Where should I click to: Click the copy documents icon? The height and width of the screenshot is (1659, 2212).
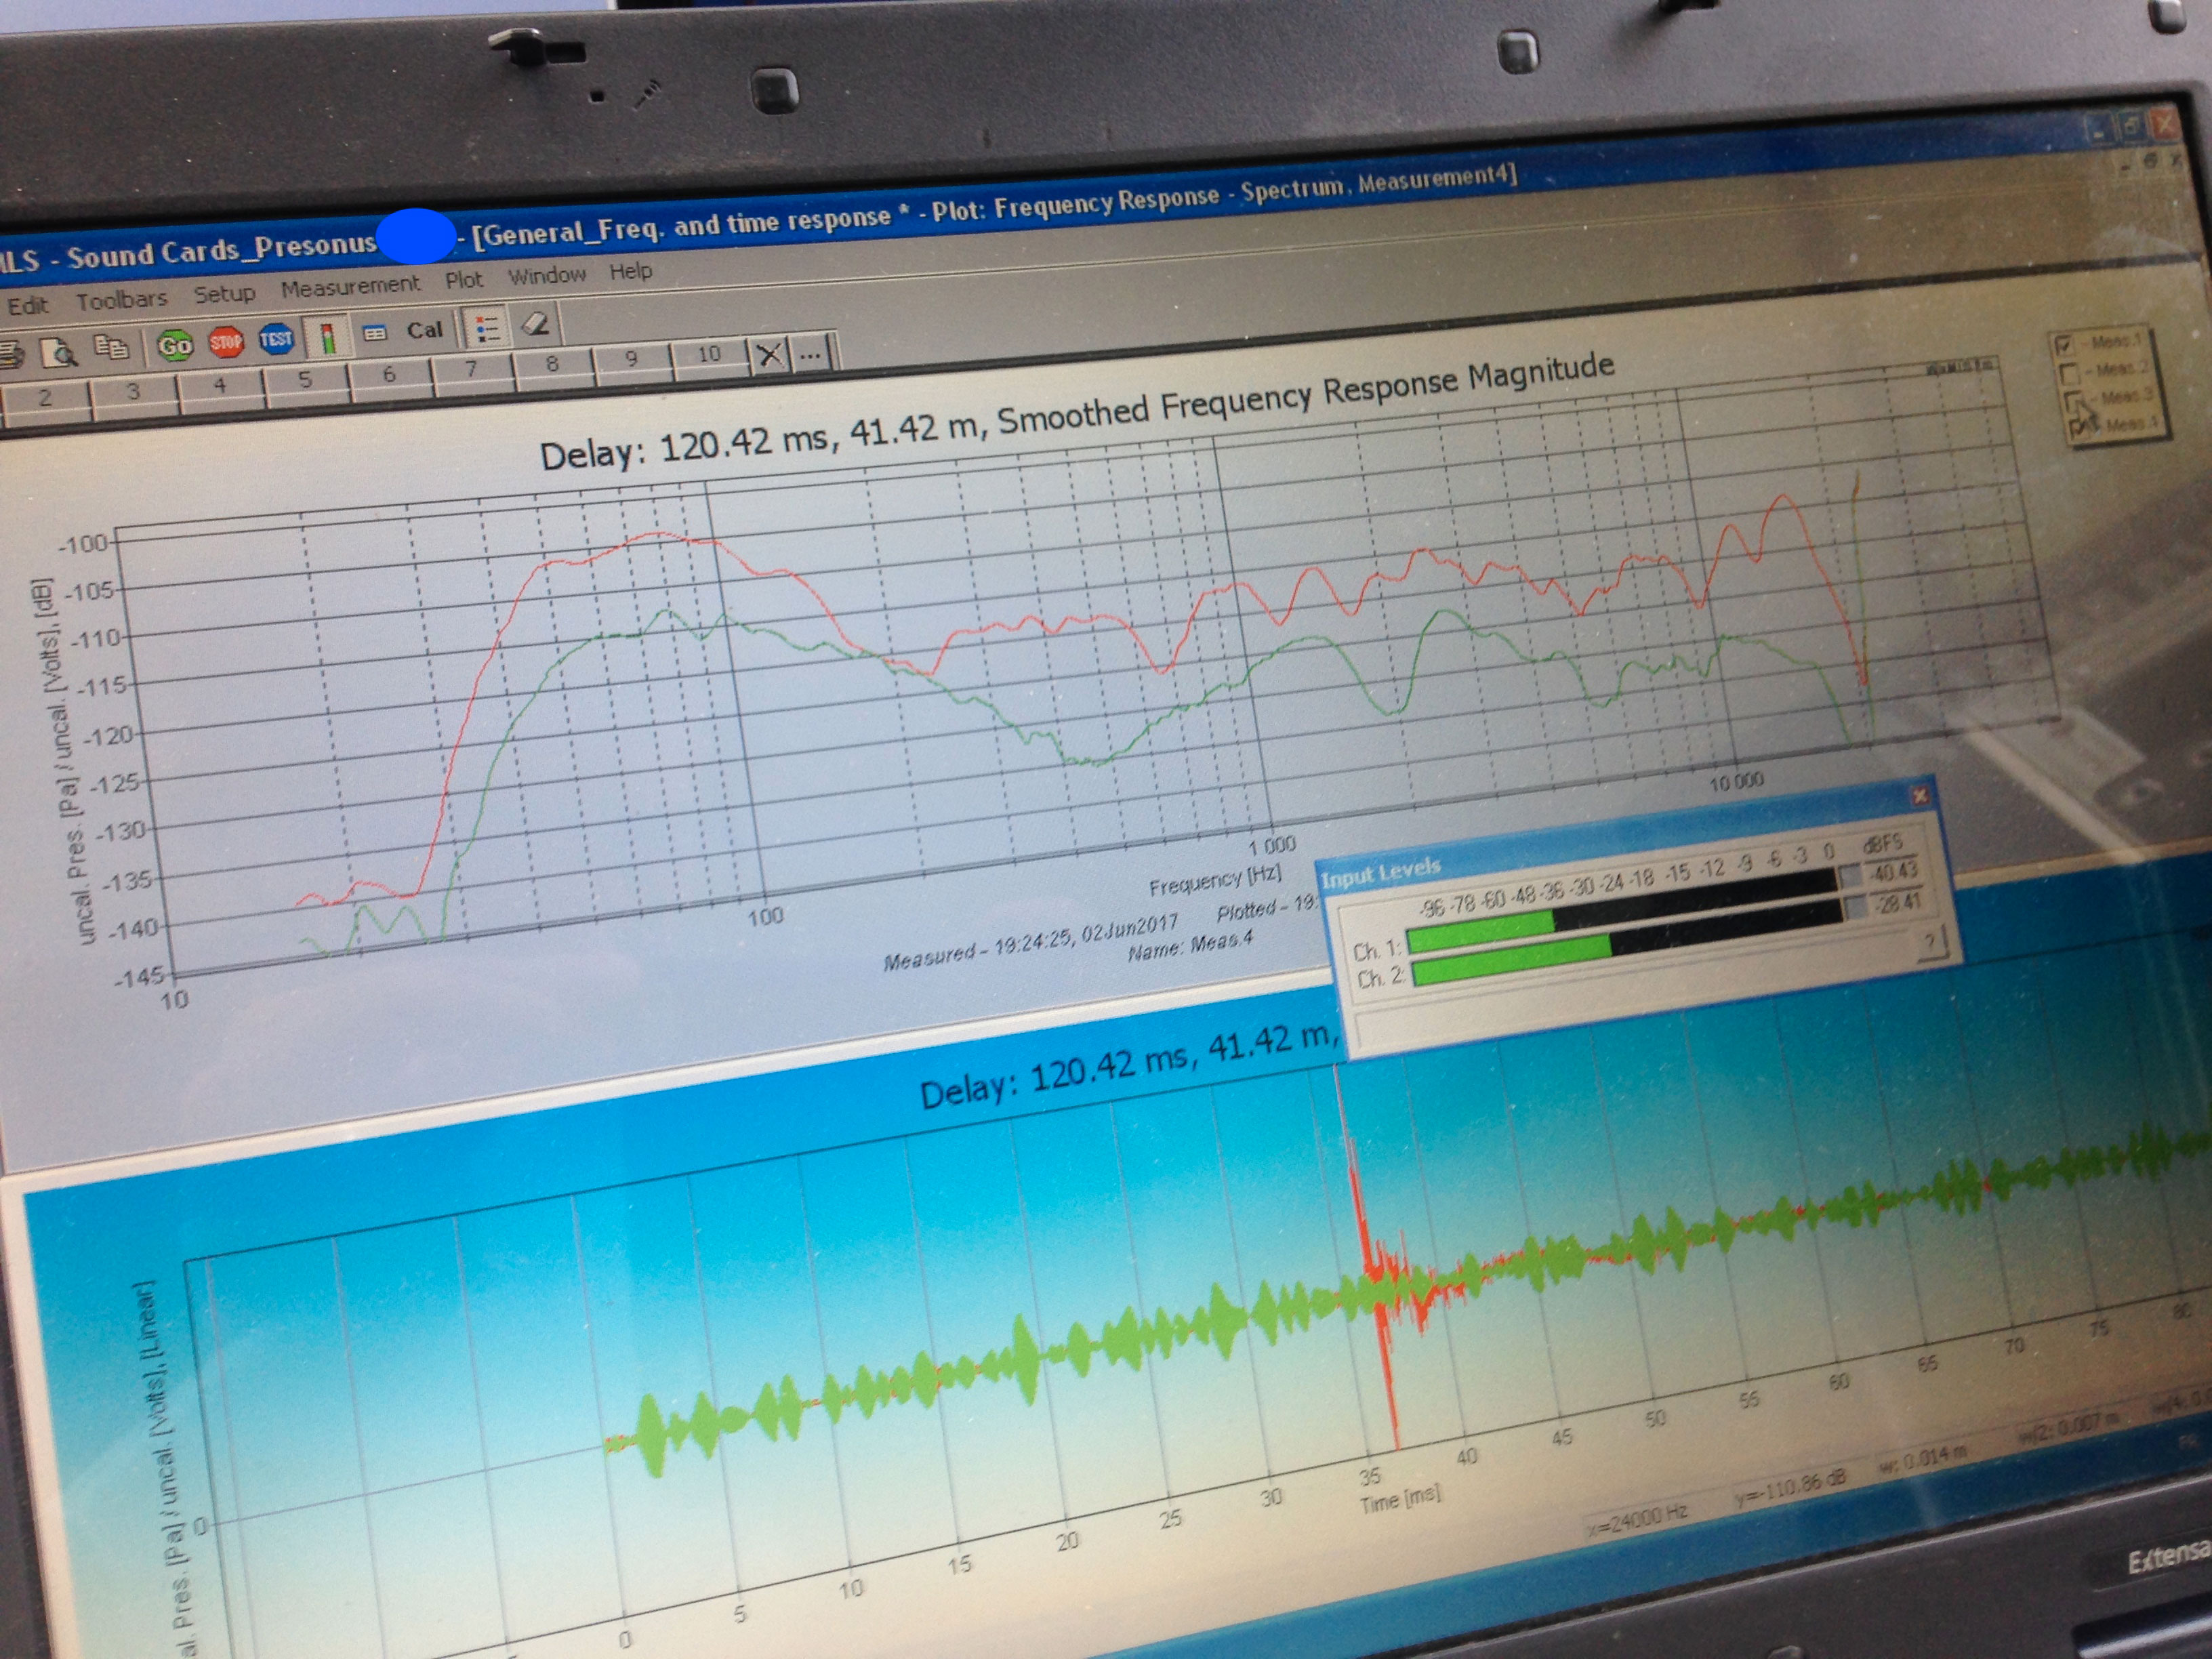110,348
